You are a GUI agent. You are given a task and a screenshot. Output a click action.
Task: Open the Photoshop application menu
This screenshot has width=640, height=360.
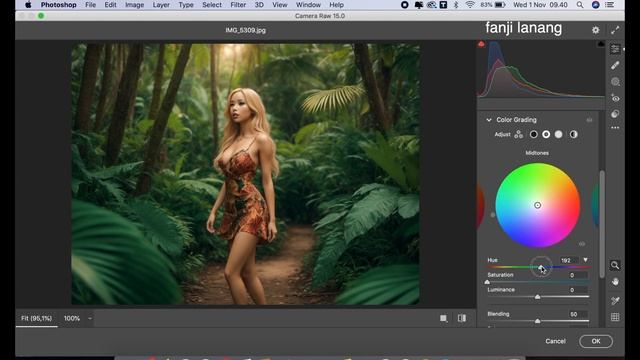point(58,5)
